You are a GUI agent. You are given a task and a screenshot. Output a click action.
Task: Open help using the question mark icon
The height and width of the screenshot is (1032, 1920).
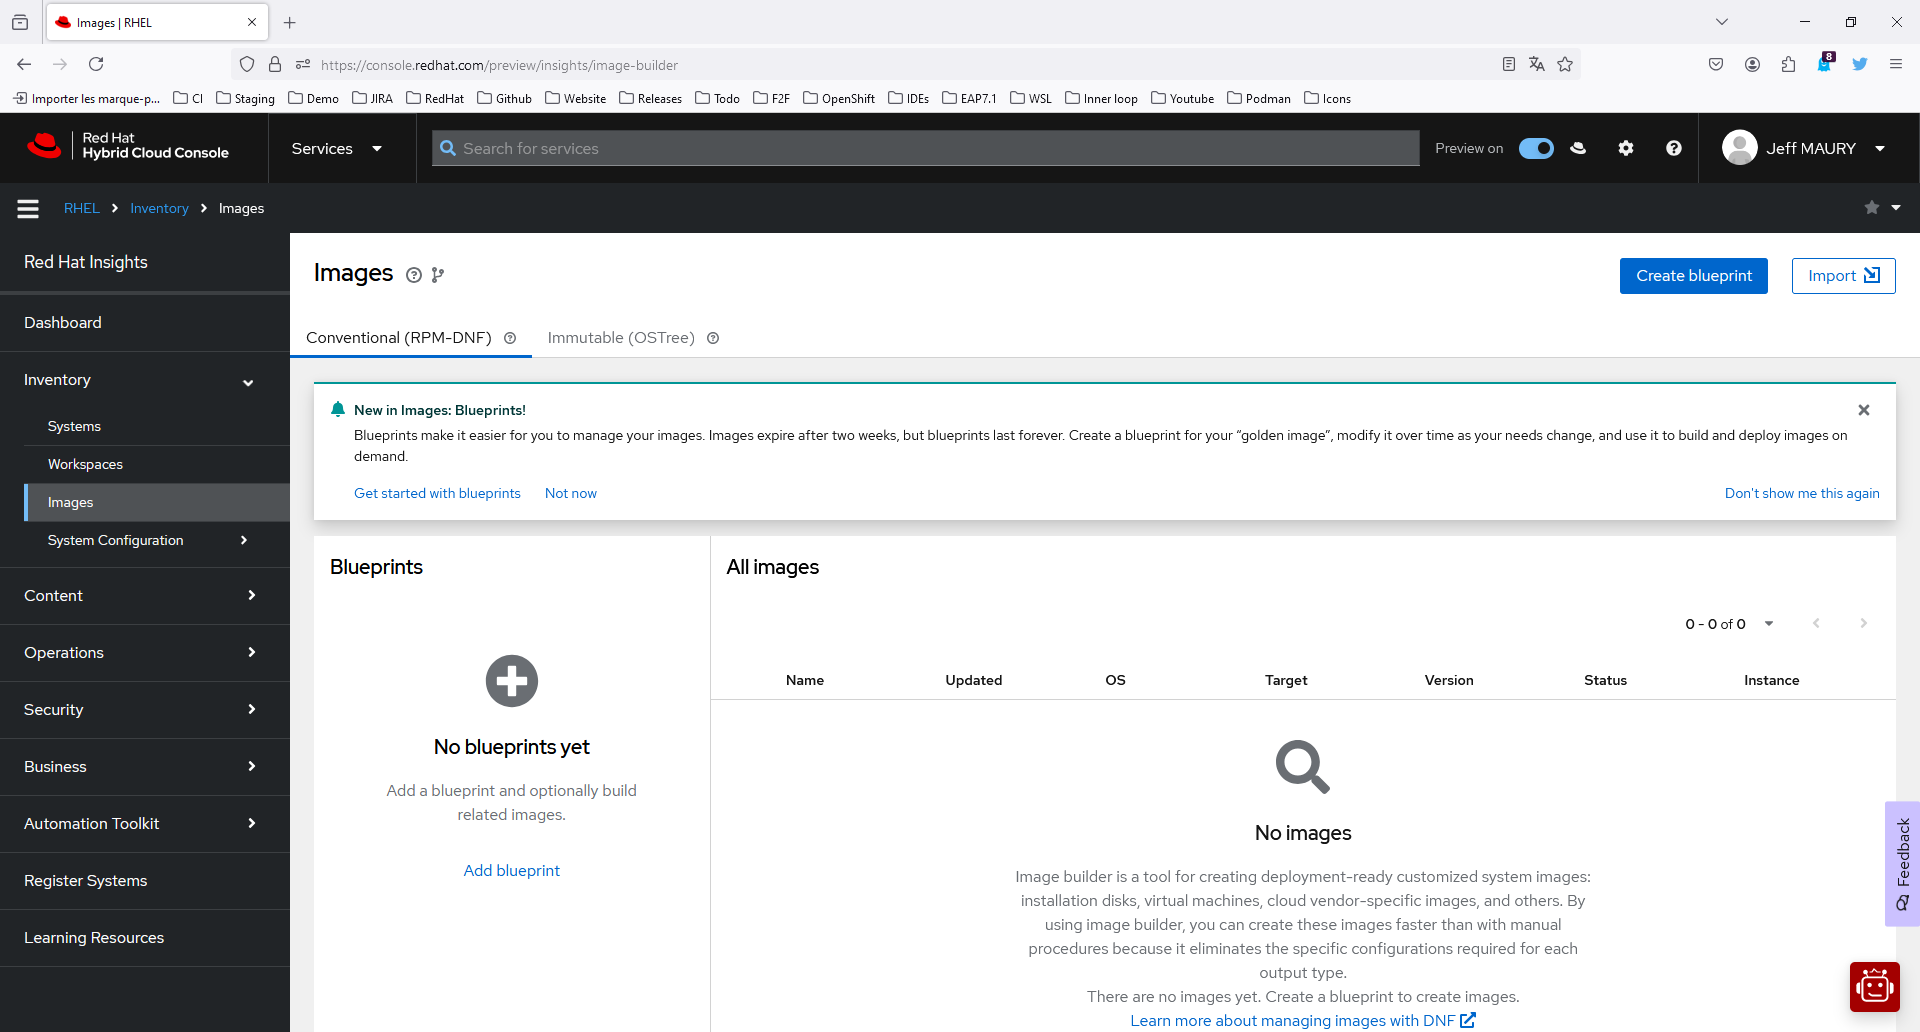click(x=1673, y=147)
